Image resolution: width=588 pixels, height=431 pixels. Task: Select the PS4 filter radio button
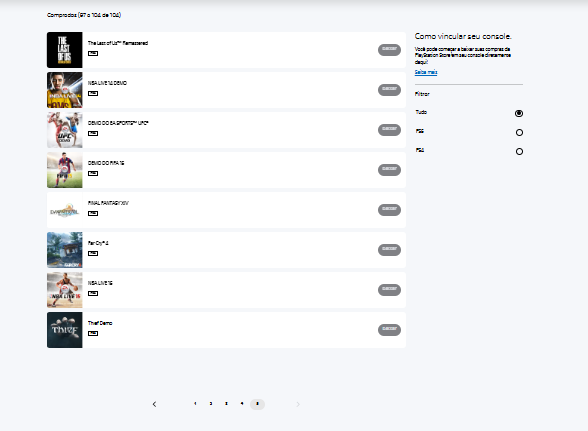519,152
